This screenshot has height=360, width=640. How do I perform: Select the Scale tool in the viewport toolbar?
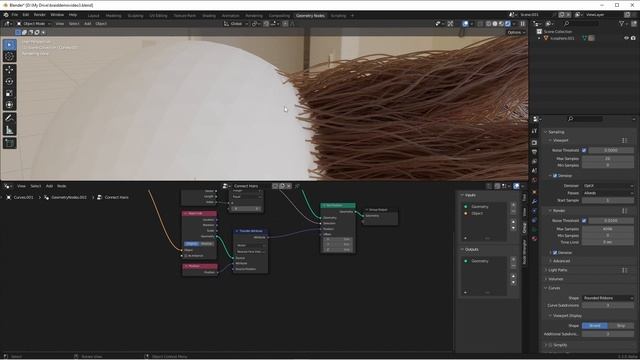click(x=9, y=93)
